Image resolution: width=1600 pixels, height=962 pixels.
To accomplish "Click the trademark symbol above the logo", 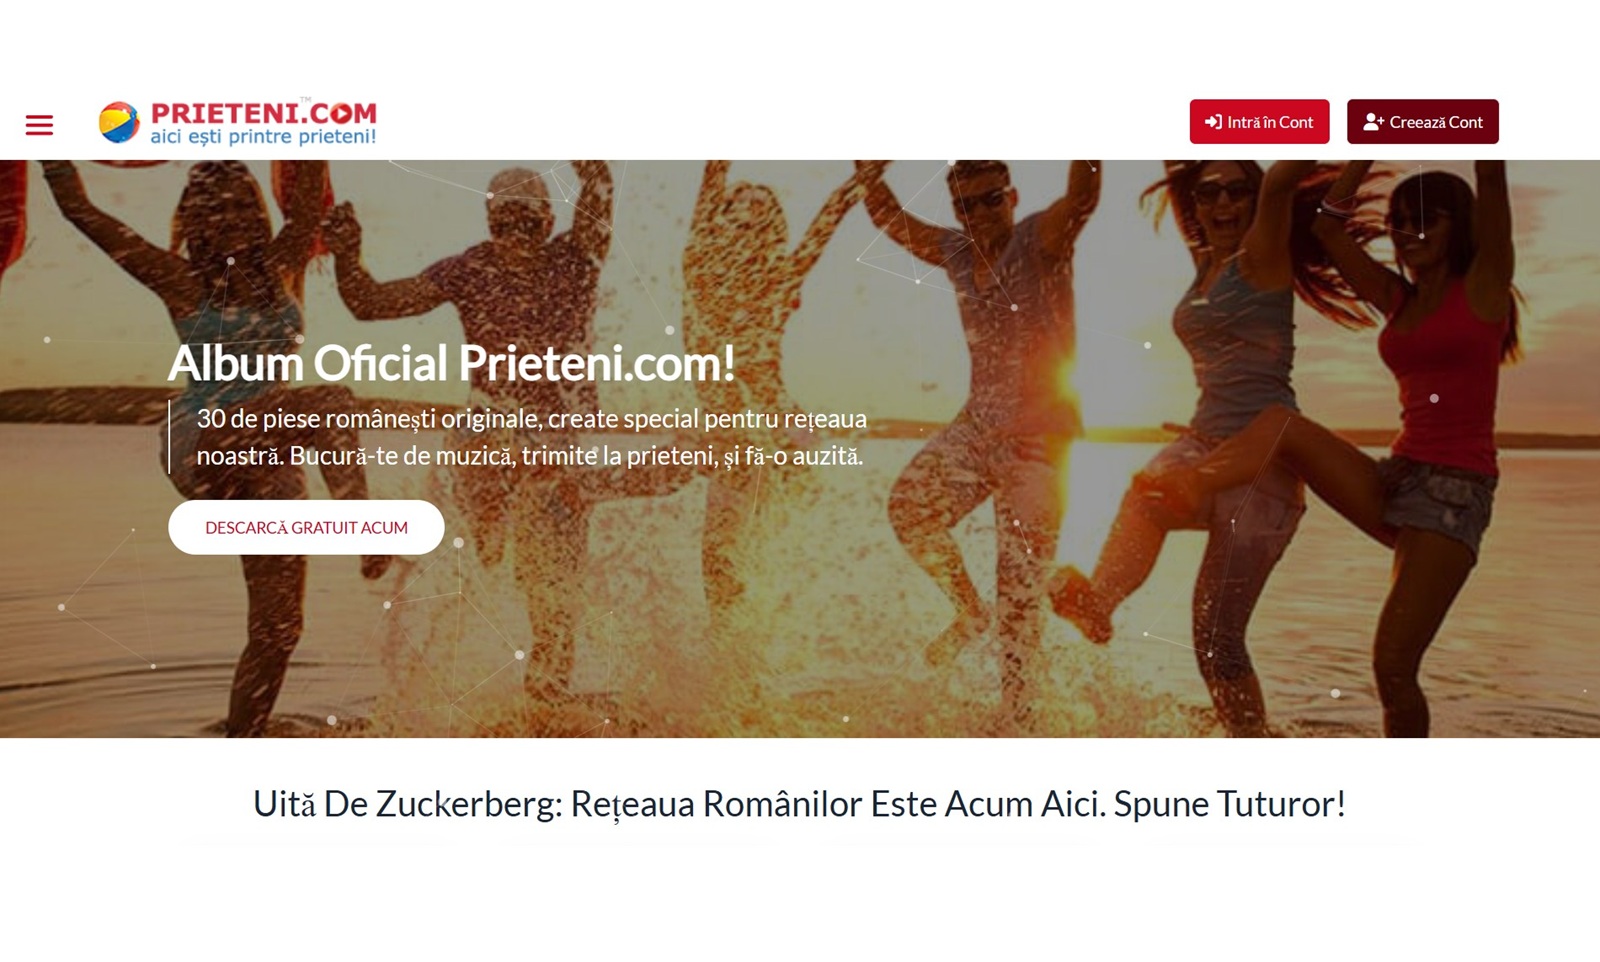I will tap(305, 99).
